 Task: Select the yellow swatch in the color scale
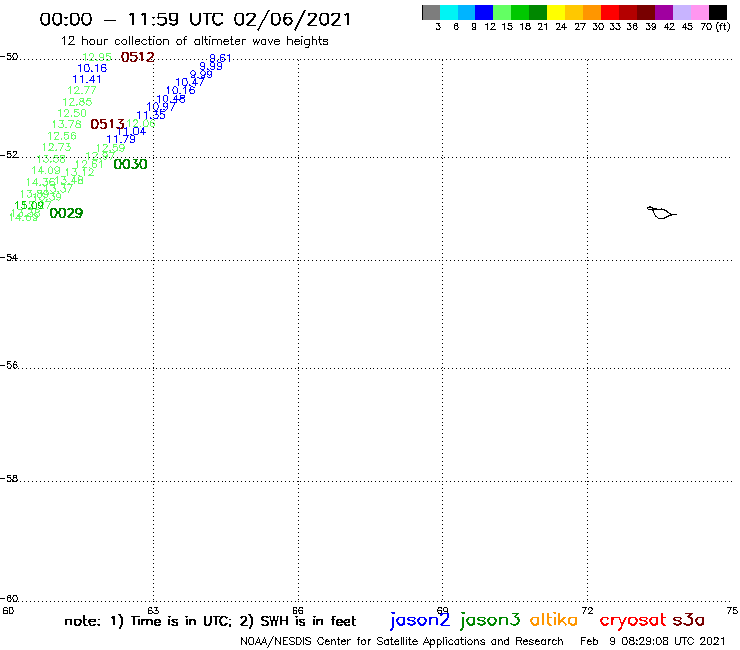[556, 12]
